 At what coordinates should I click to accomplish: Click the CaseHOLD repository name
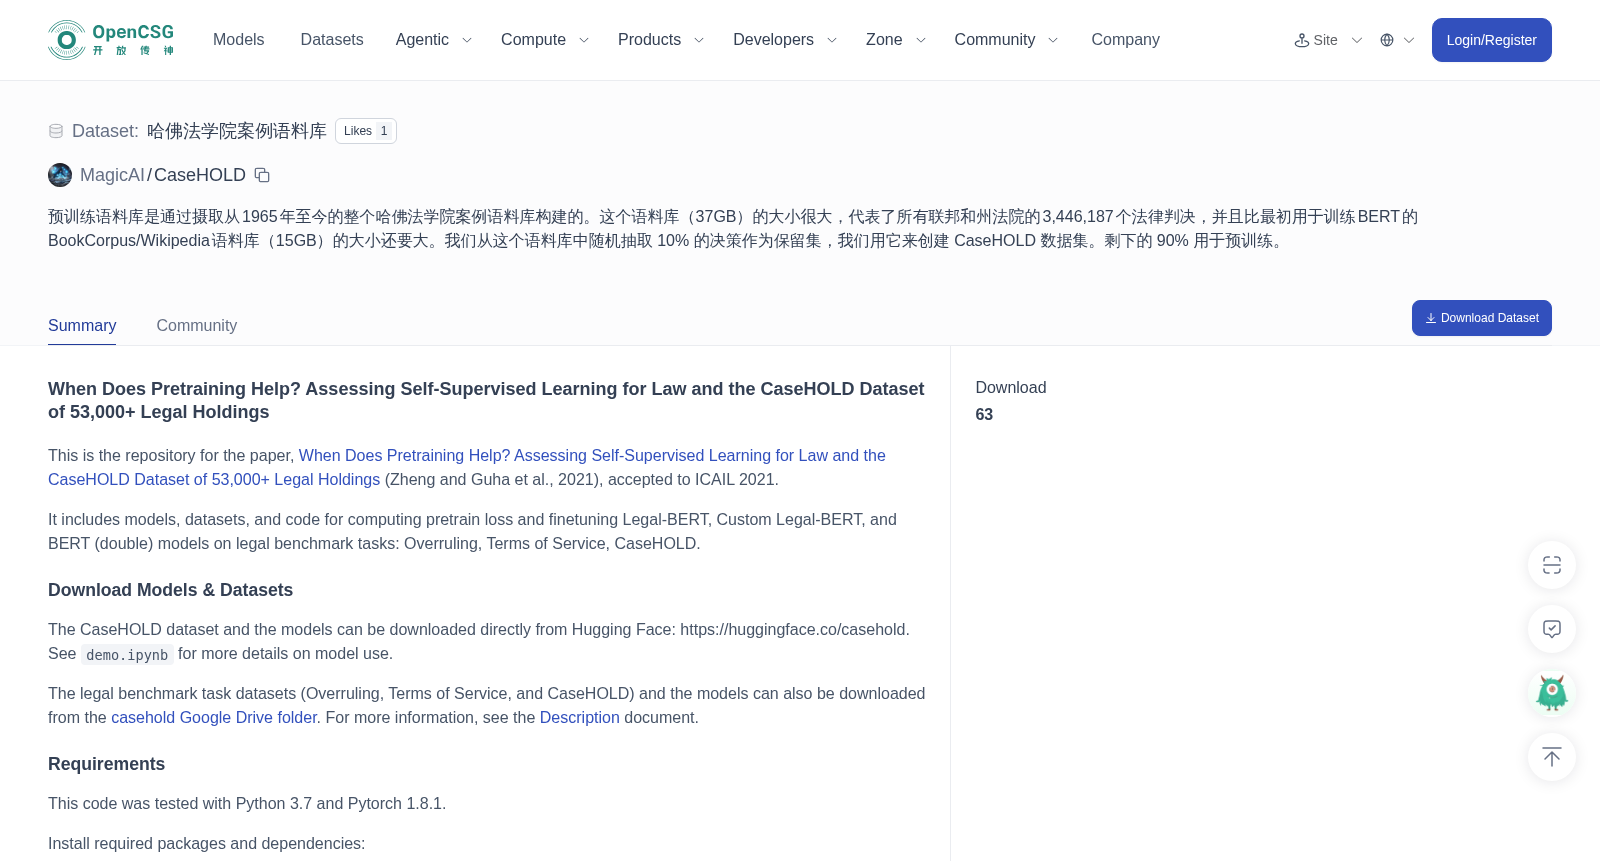200,175
